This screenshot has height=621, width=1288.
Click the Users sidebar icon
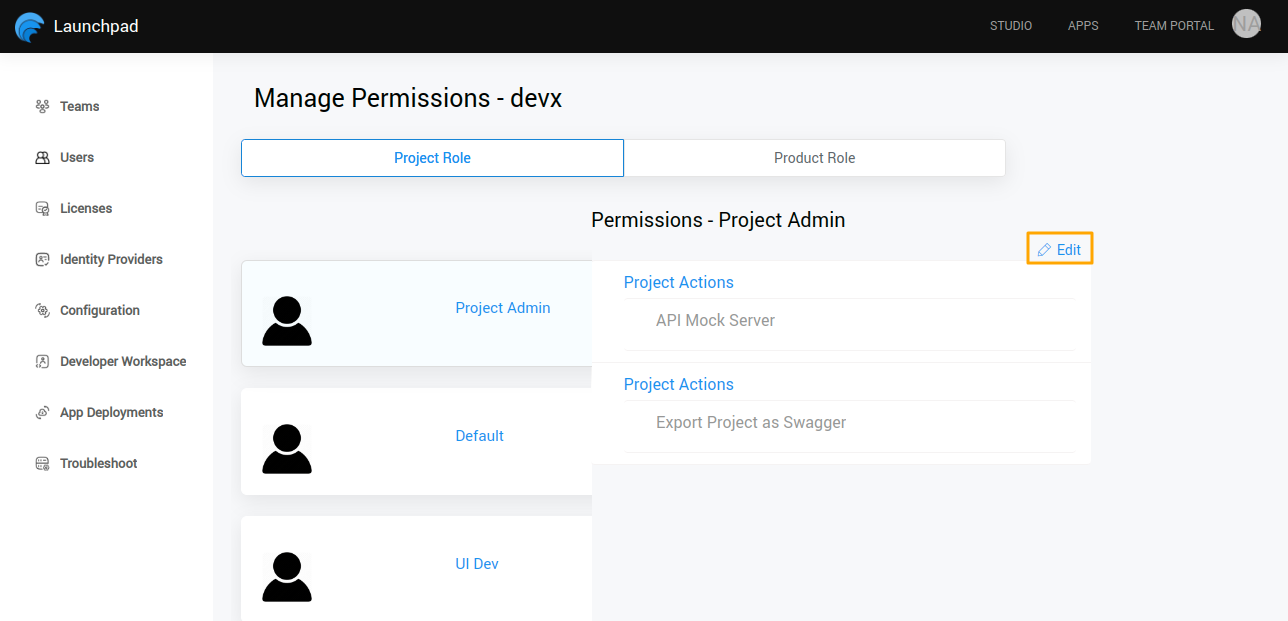[x=42, y=158]
